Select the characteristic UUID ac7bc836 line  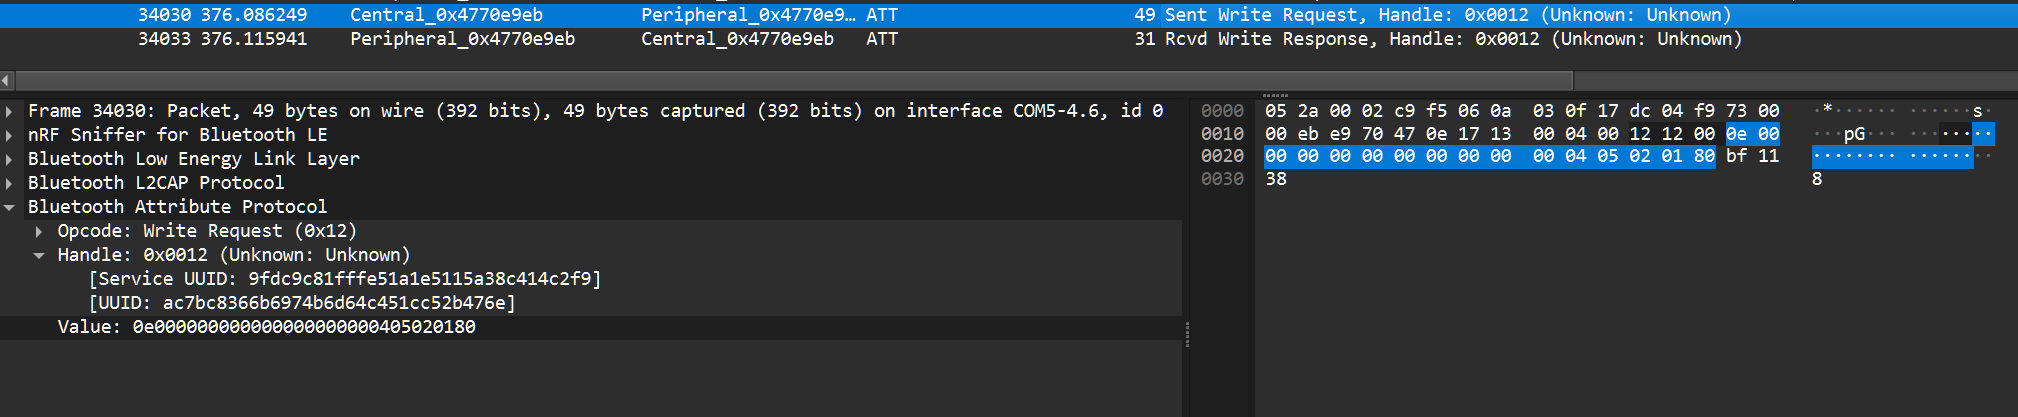click(x=302, y=303)
